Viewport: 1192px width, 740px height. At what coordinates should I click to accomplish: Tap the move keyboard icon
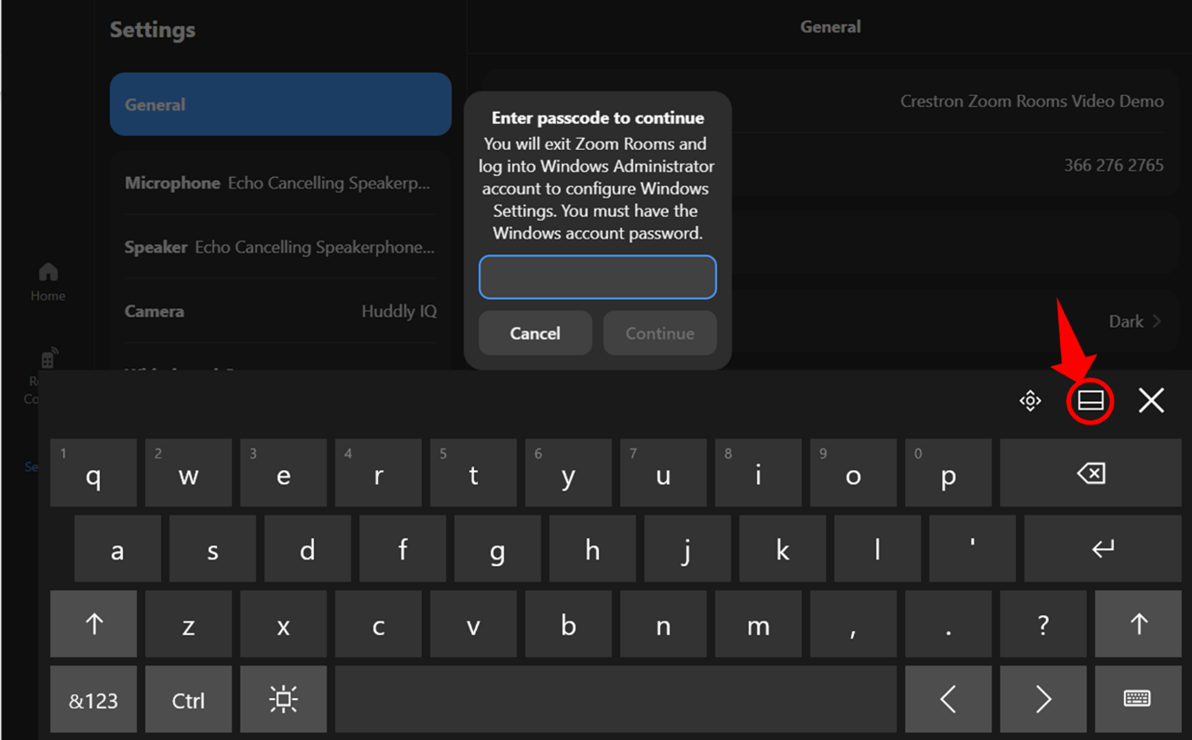(x=1030, y=400)
